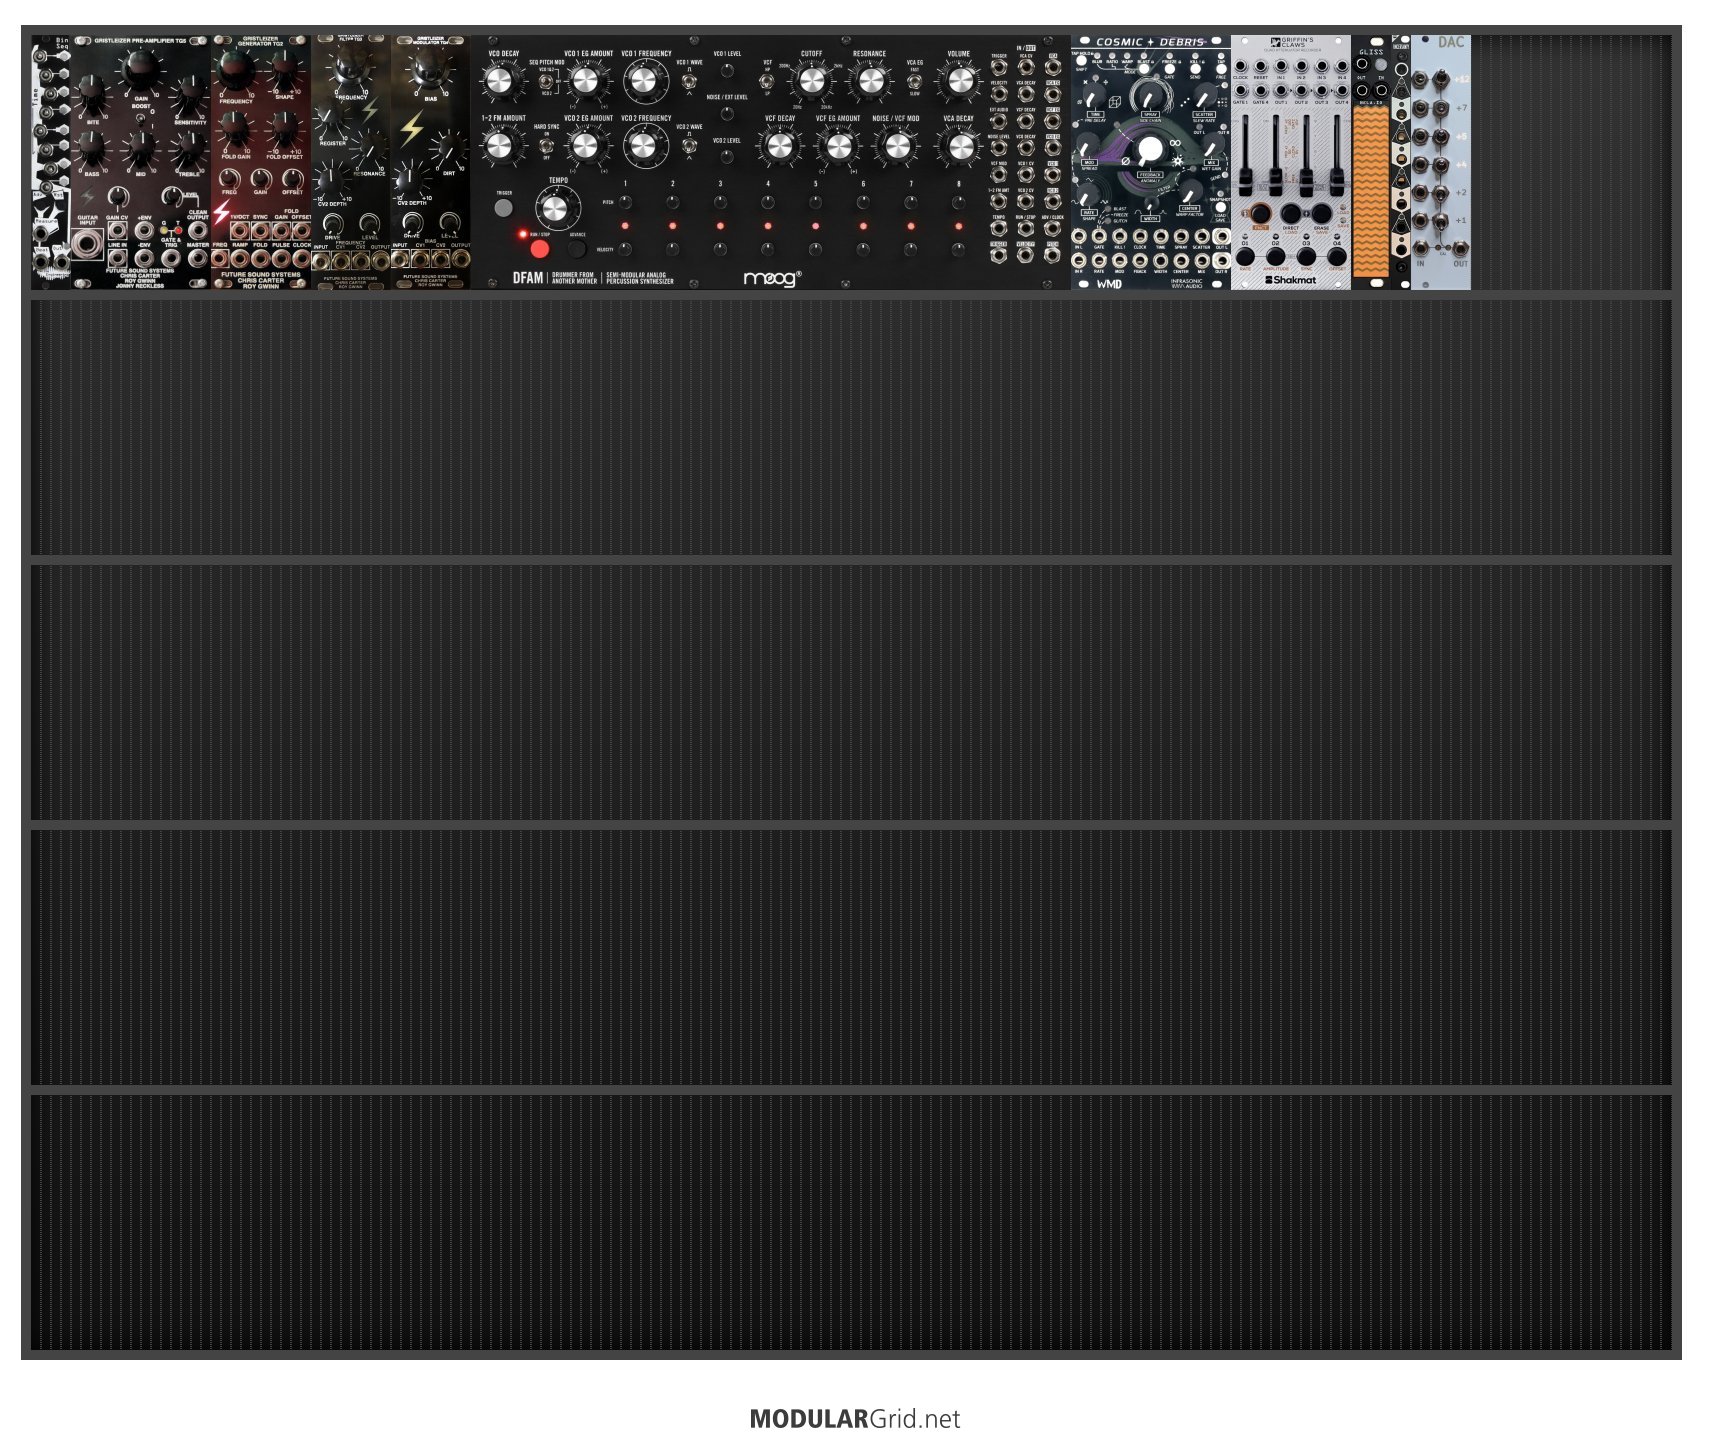Click the 01 channel button on Griffin's Claws
The height and width of the screenshot is (1440, 1712).
point(1245,257)
